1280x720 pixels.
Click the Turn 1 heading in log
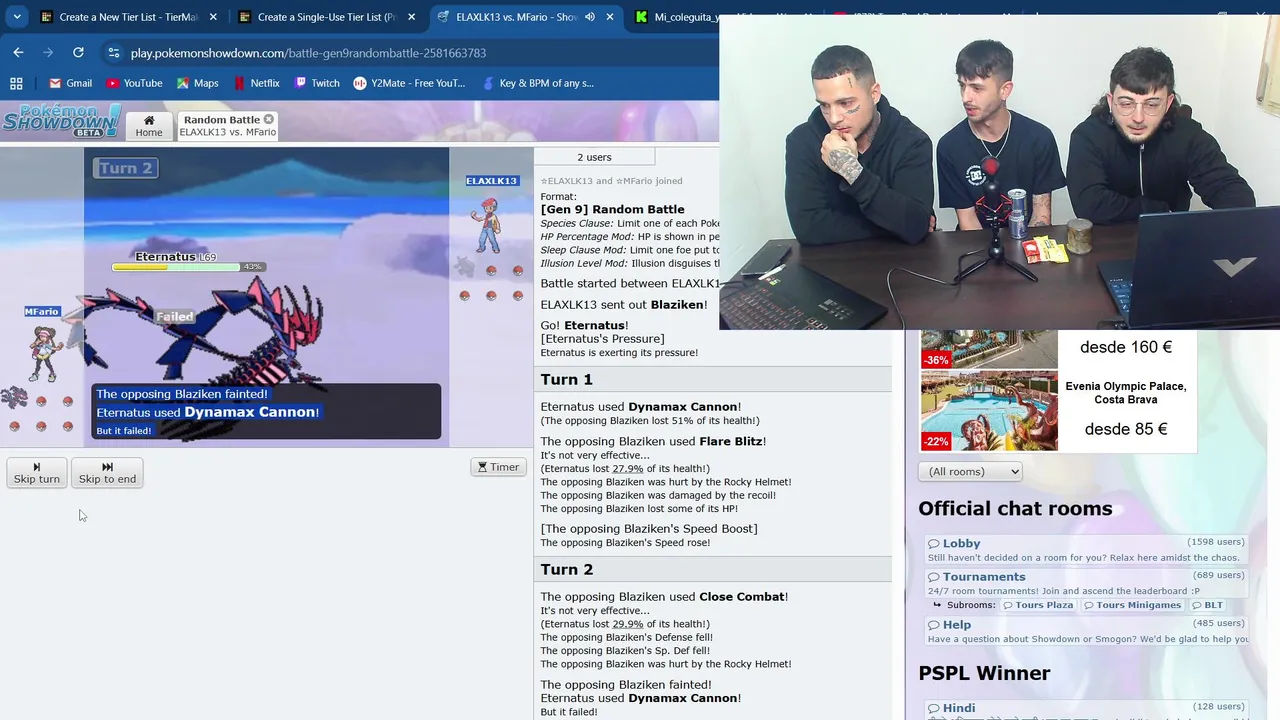567,379
